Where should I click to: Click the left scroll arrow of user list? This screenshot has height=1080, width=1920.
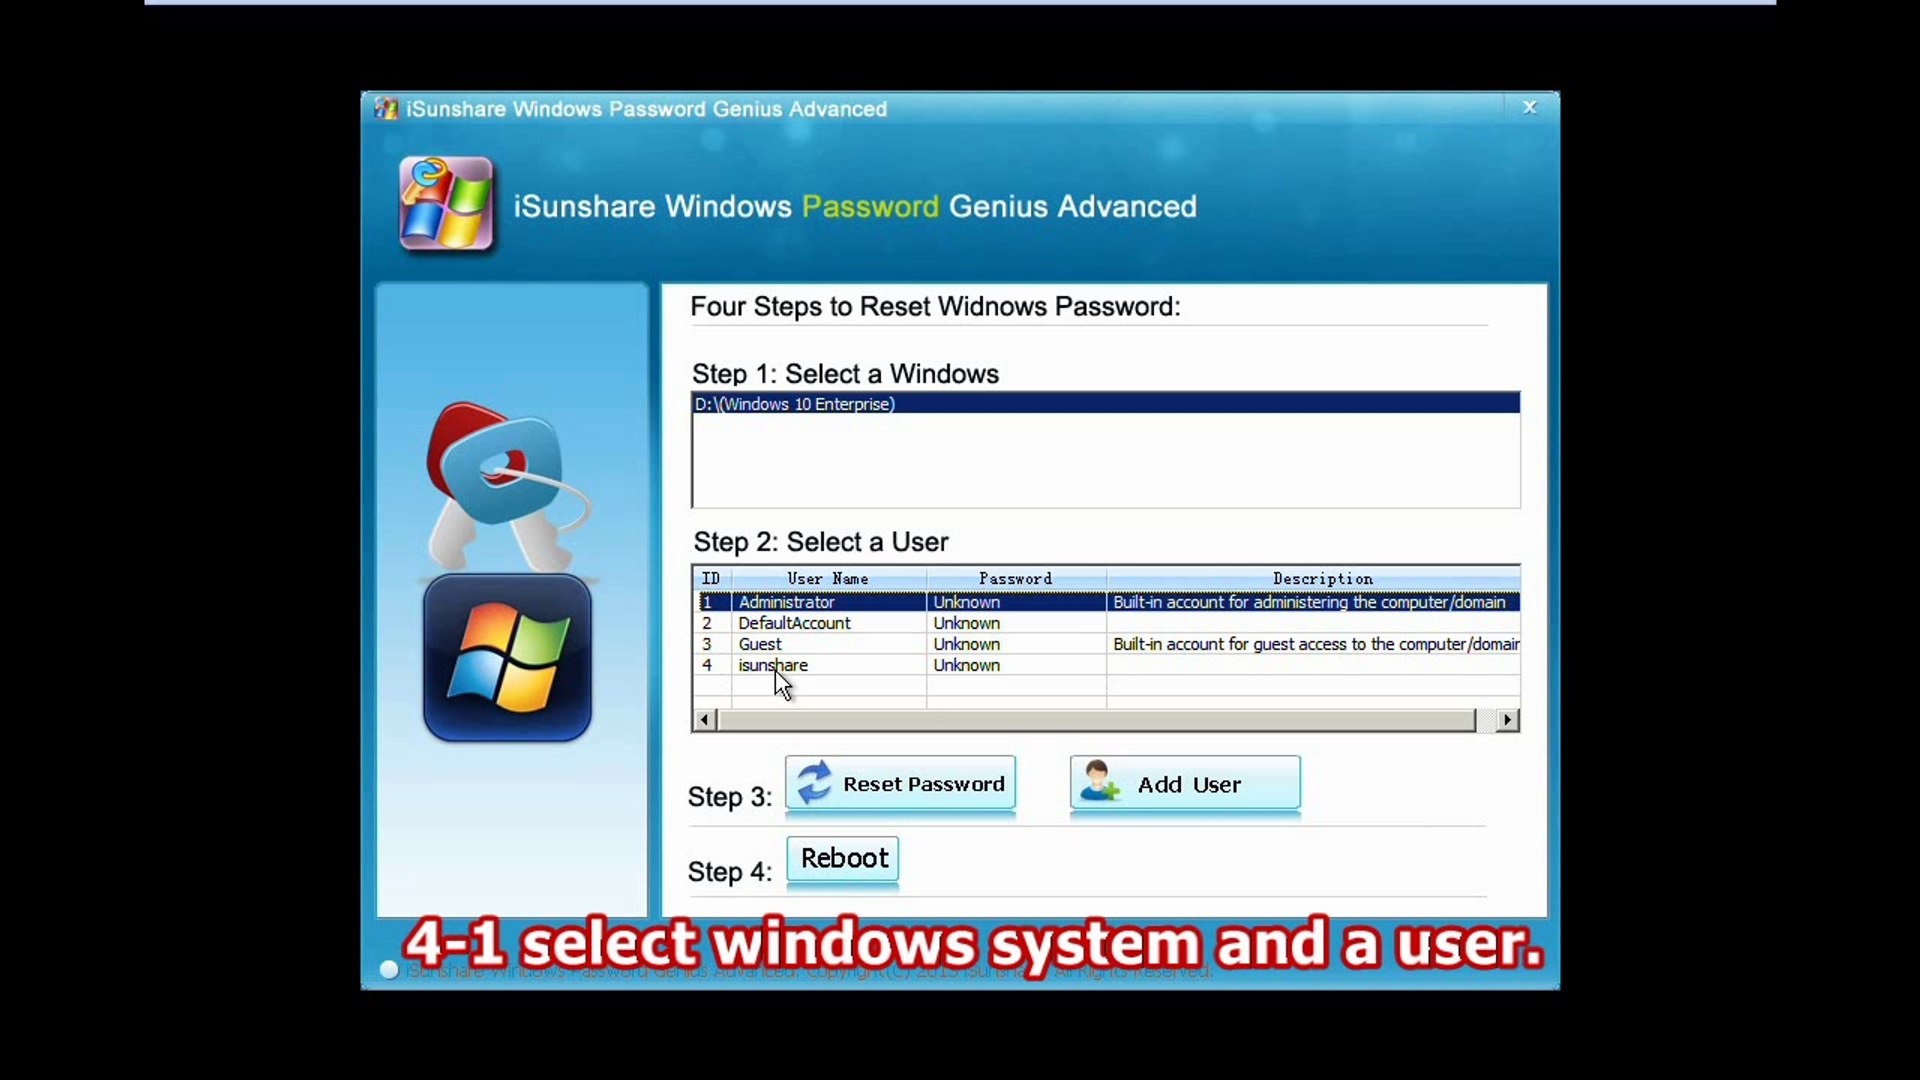(705, 720)
